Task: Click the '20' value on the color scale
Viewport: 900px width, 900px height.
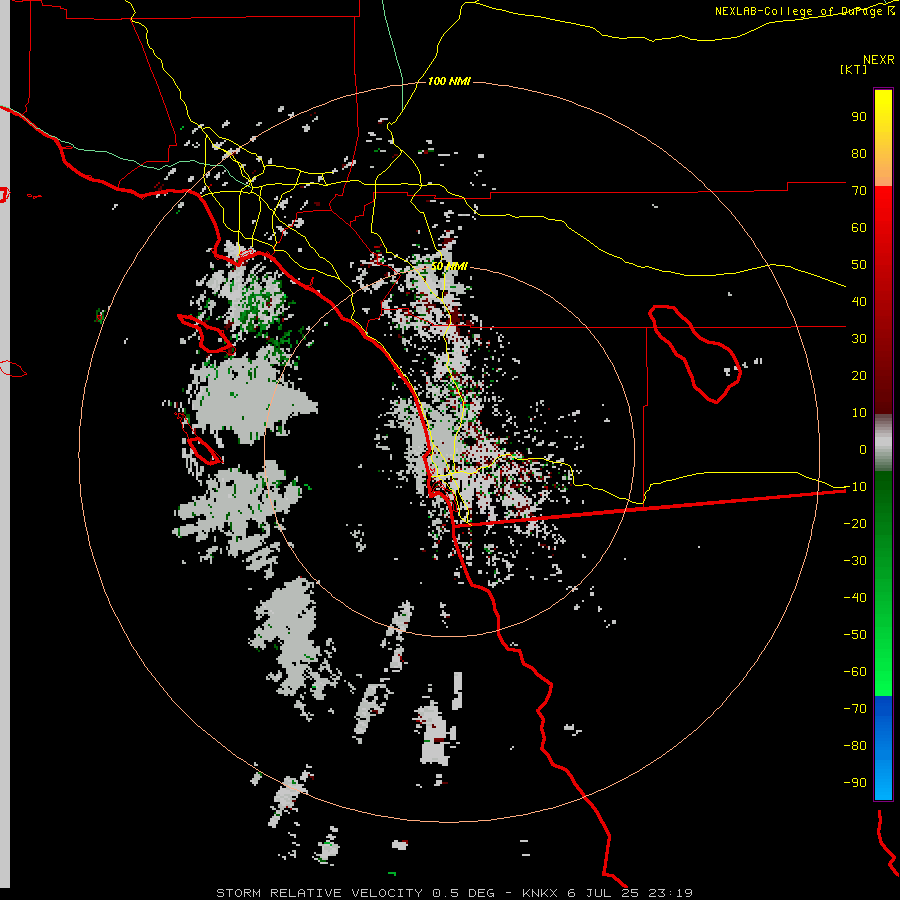Action: (x=859, y=375)
